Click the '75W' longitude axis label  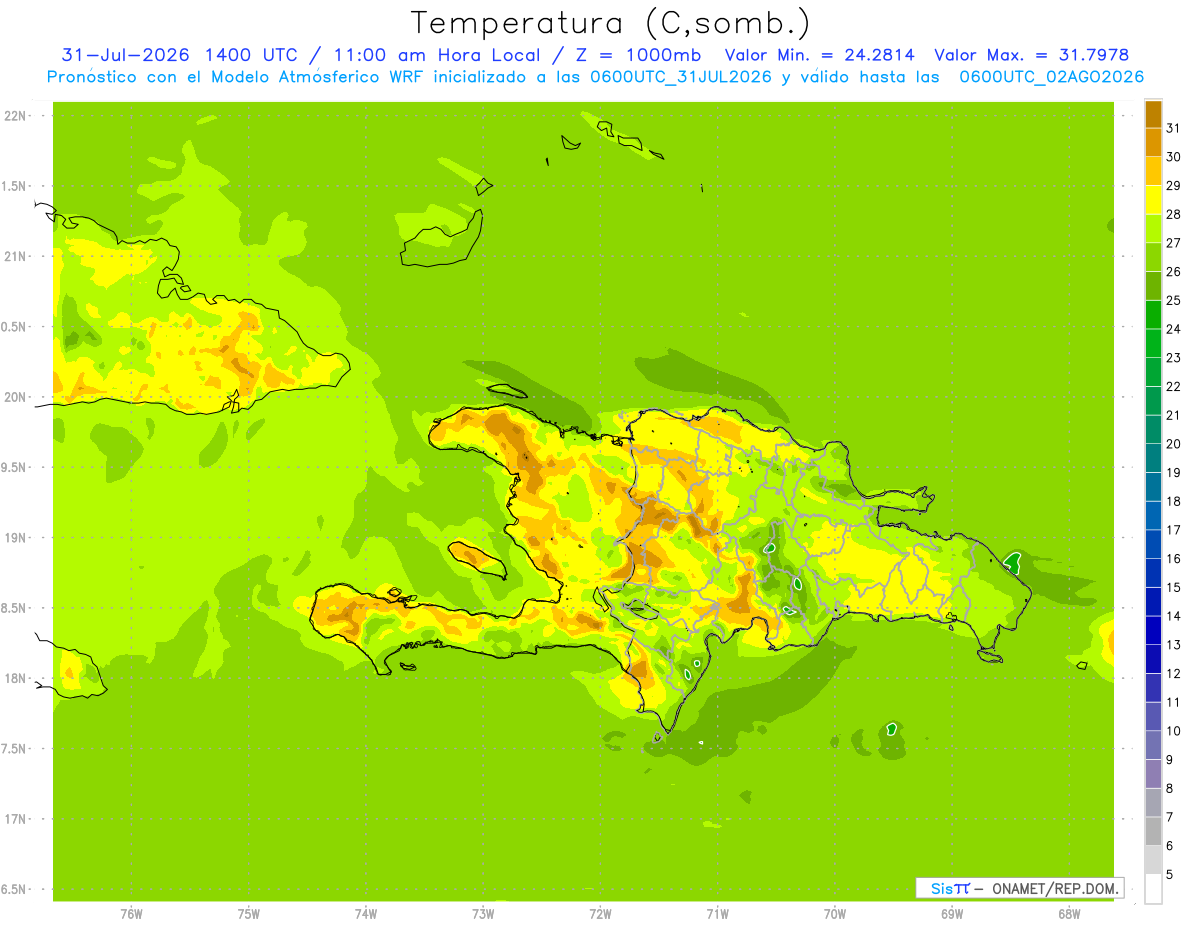tap(249, 914)
